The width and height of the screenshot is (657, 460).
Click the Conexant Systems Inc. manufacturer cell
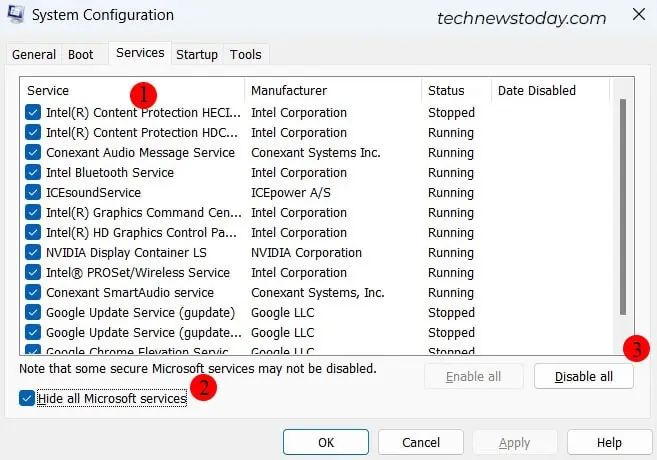point(316,152)
